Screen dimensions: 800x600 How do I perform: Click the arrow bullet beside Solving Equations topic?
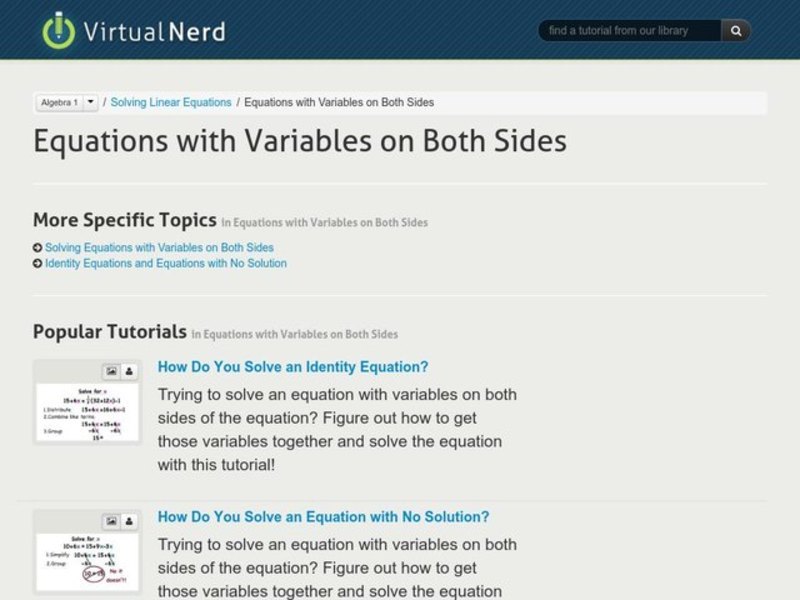pyautogui.click(x=37, y=246)
